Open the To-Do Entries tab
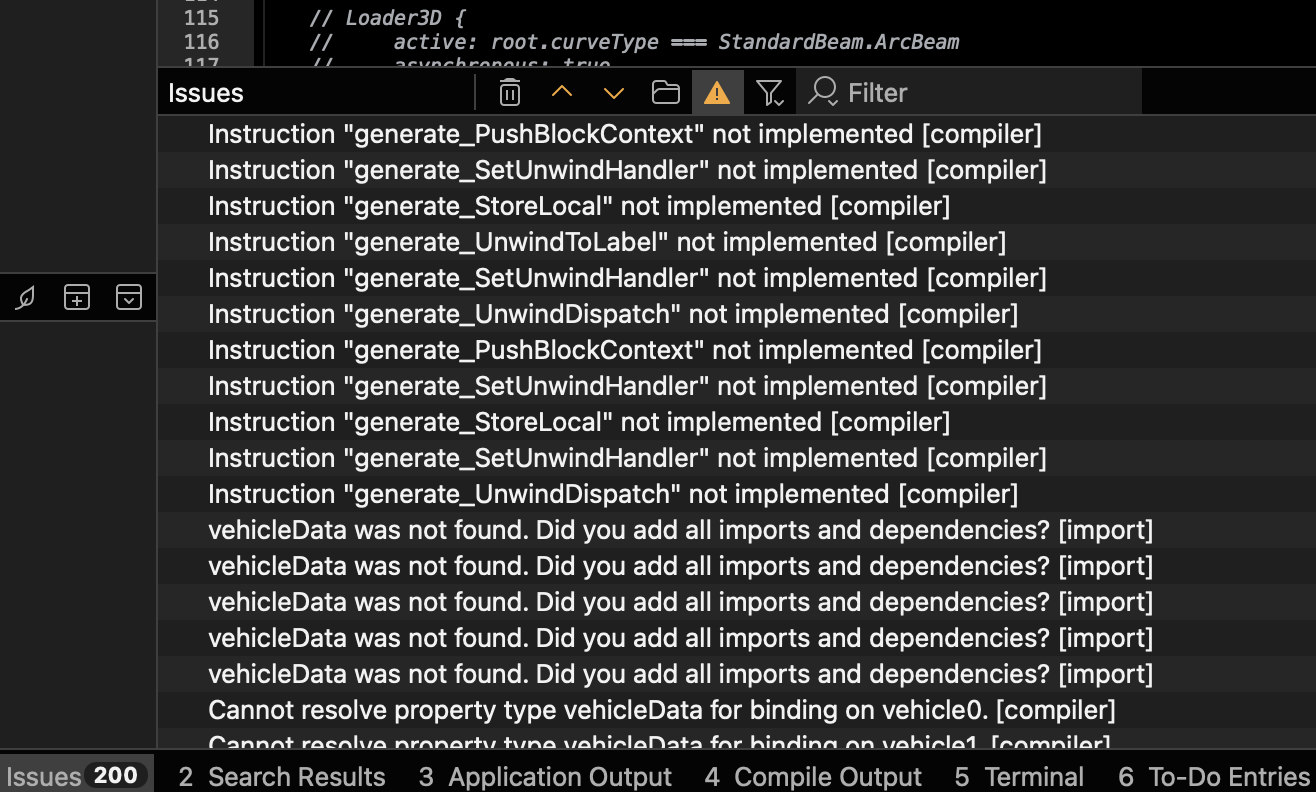 tap(1214, 777)
